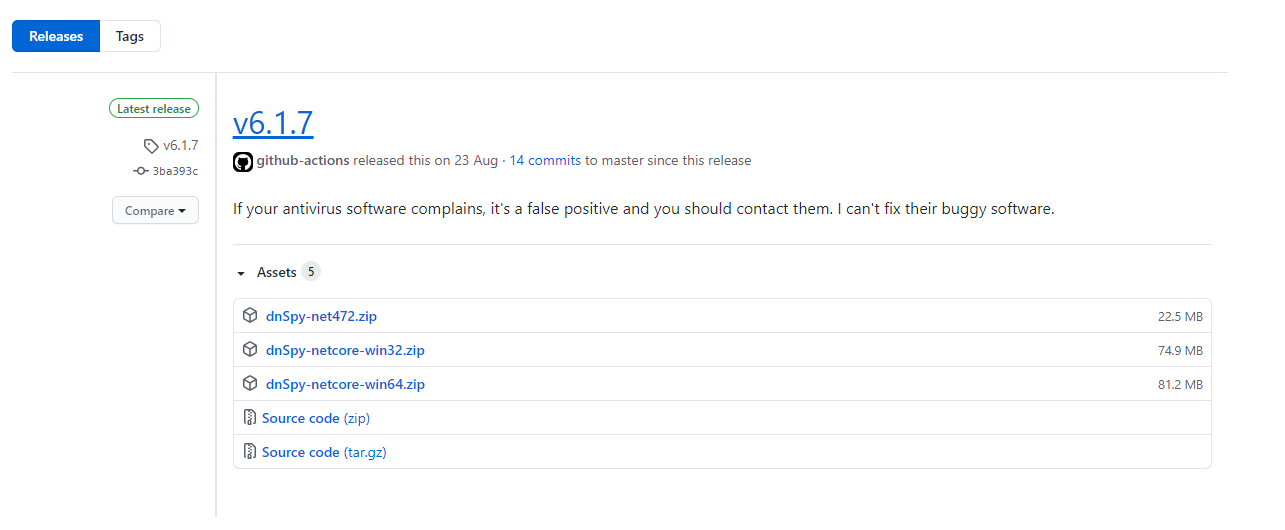Click the file icon for Source code (zip)
This screenshot has height=530, width=1285.
click(250, 418)
